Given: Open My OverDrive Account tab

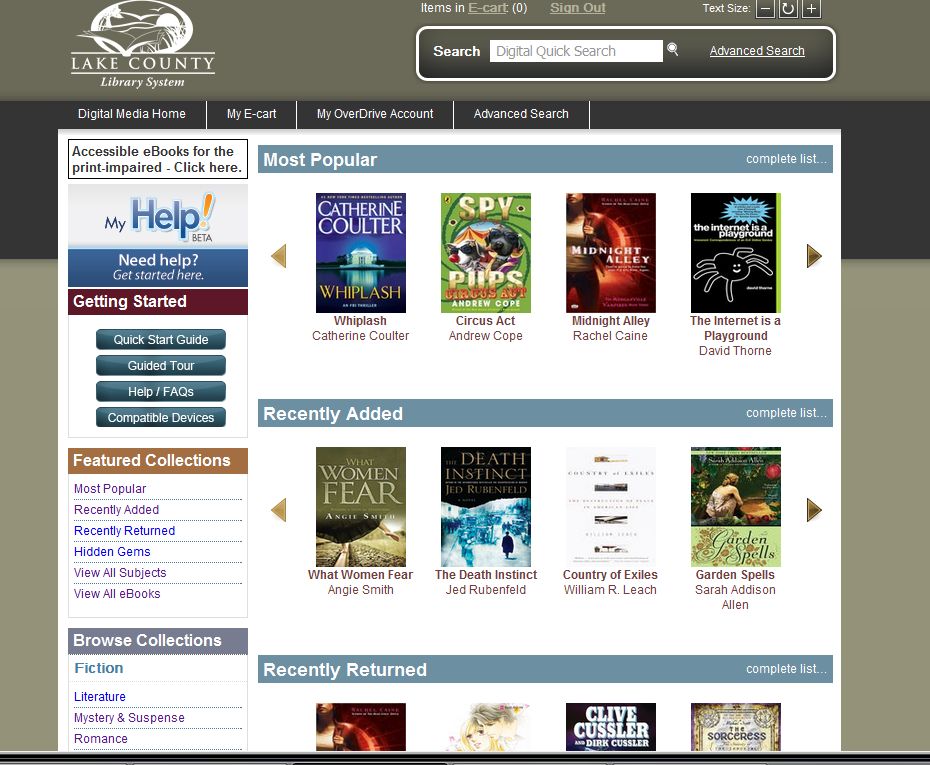Looking at the screenshot, I should pos(375,114).
